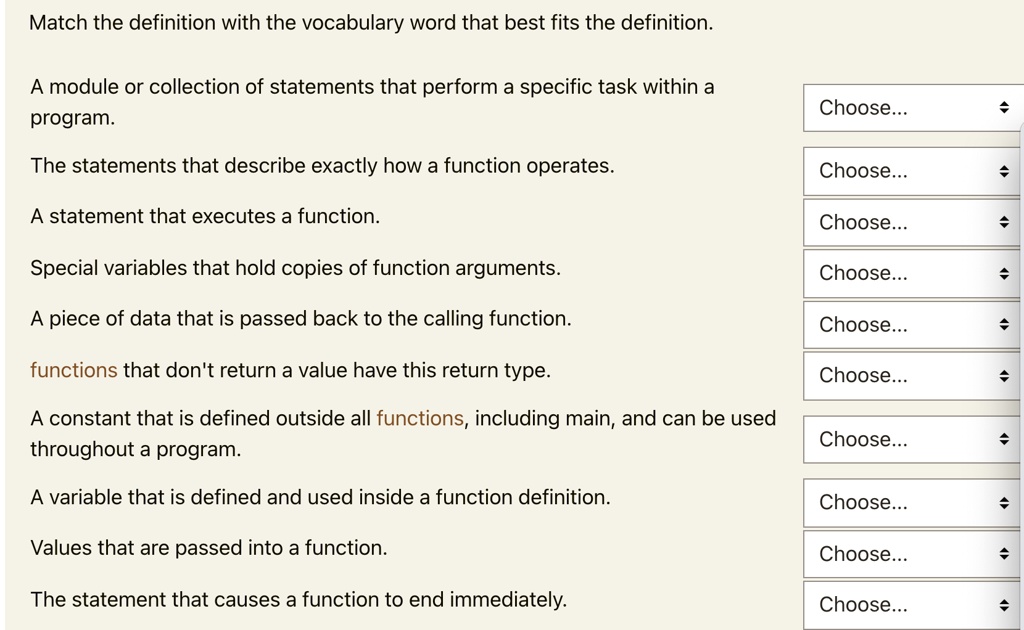This screenshot has width=1024, height=630.
Task: Open dropdown for 'don't return a value' definition
Action: click(912, 376)
